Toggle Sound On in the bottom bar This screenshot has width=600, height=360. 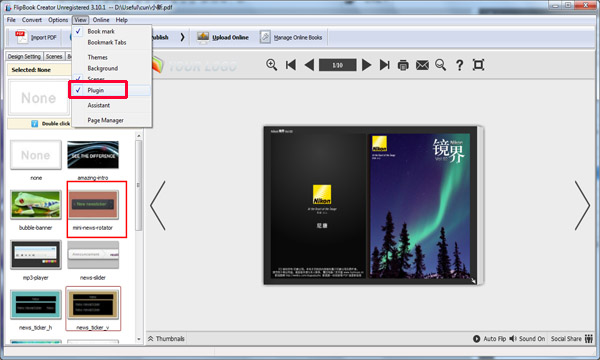[527, 339]
